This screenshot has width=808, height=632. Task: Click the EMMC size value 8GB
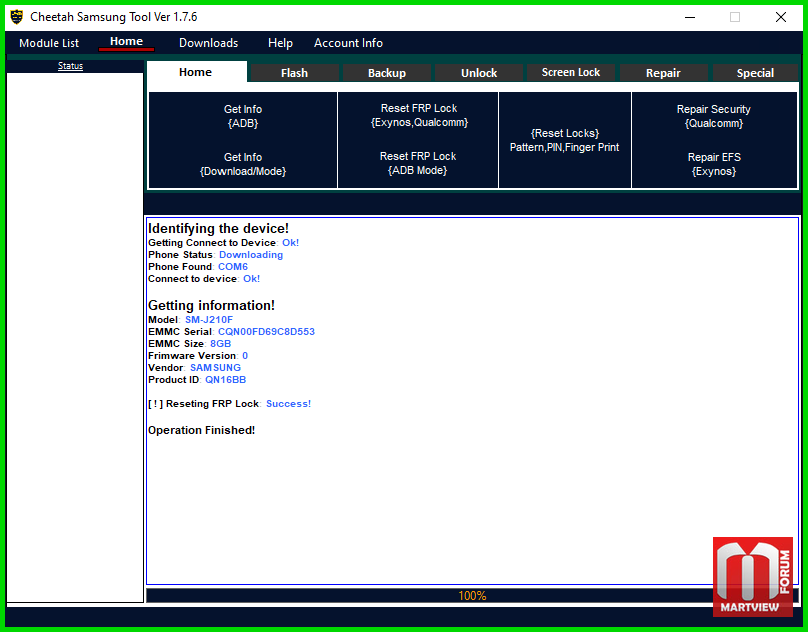pos(221,344)
